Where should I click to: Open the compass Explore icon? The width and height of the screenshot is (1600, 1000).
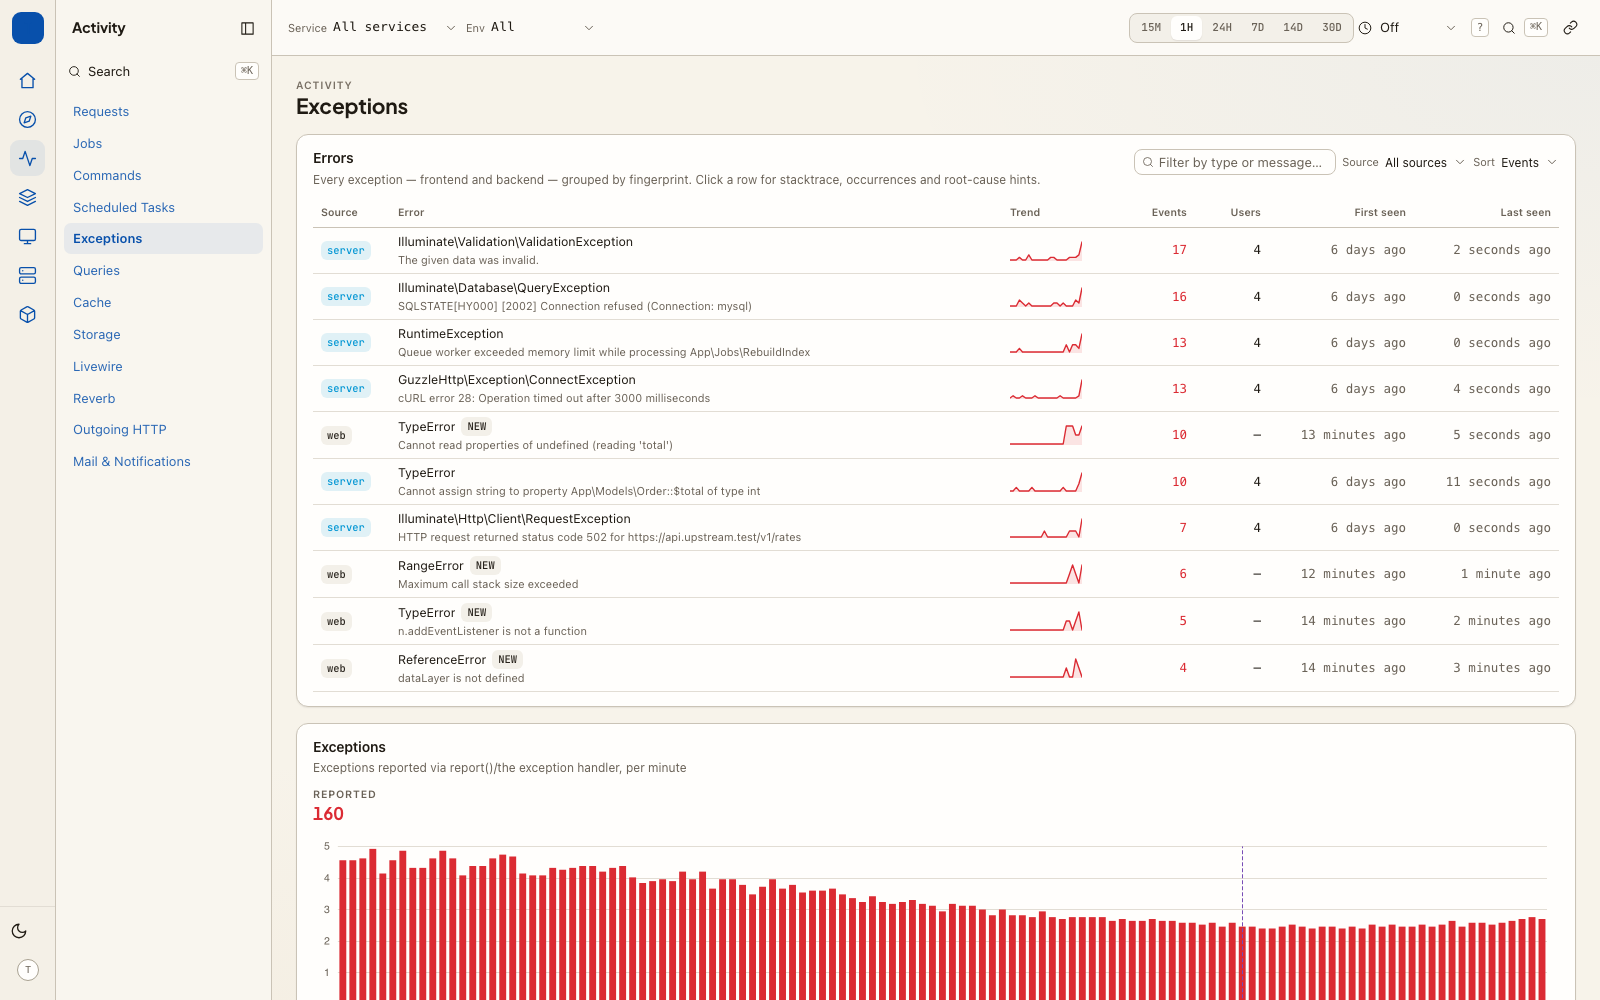coord(28,120)
